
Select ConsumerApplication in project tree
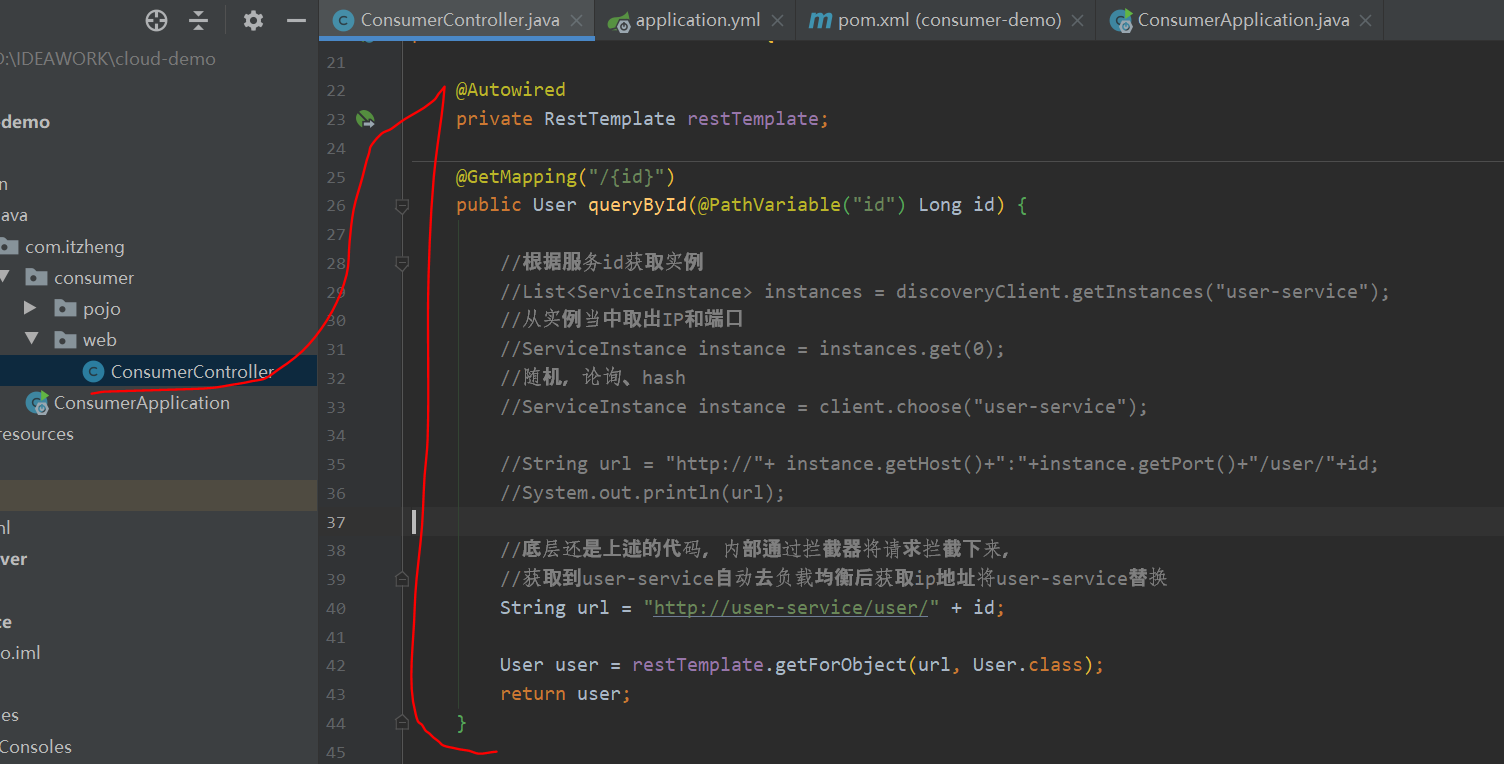click(142, 403)
